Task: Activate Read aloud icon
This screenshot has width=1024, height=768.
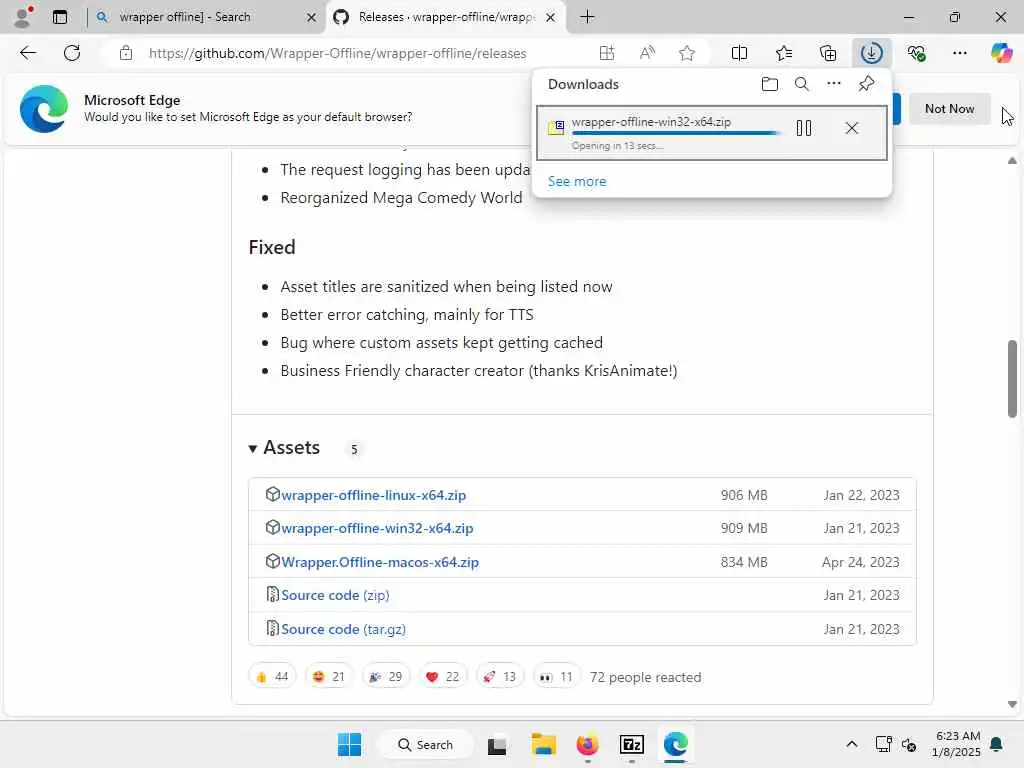Action: coord(647,53)
